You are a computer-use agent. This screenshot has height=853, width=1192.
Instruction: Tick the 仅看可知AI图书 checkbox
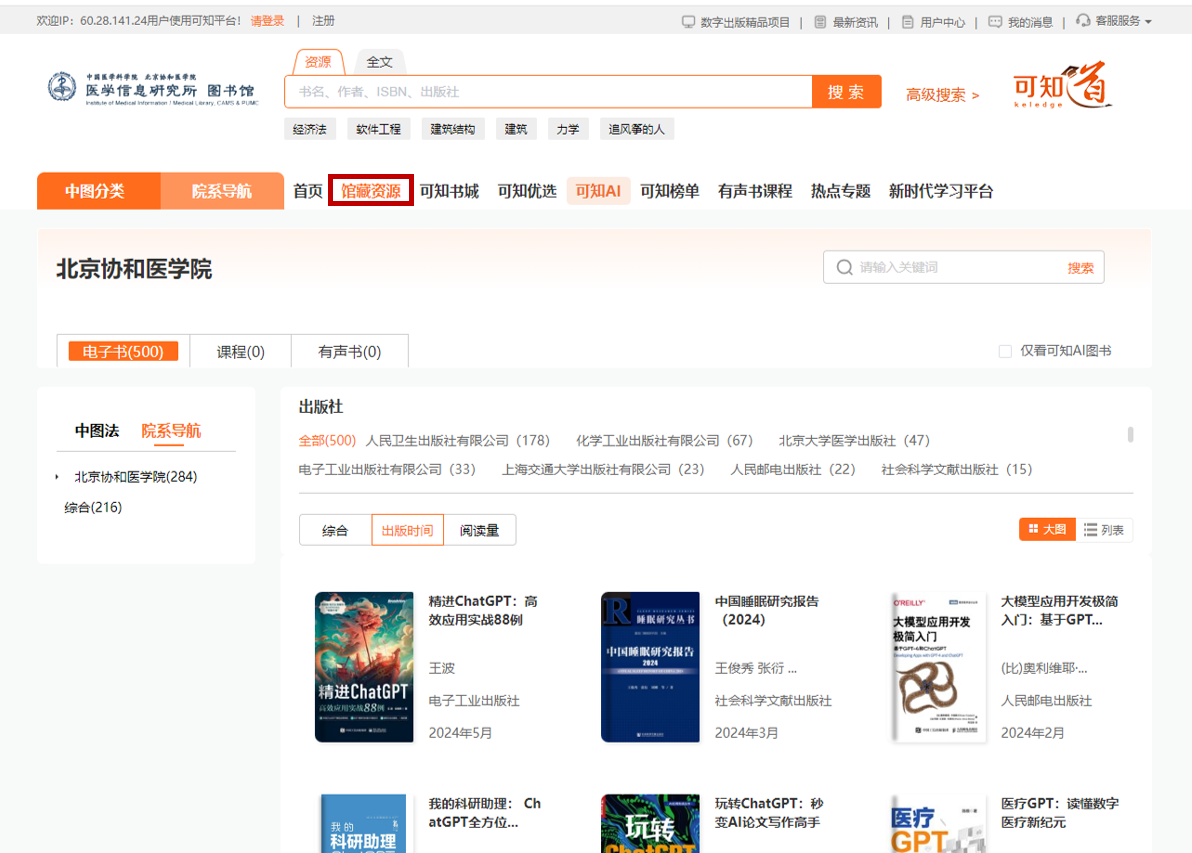point(1005,351)
